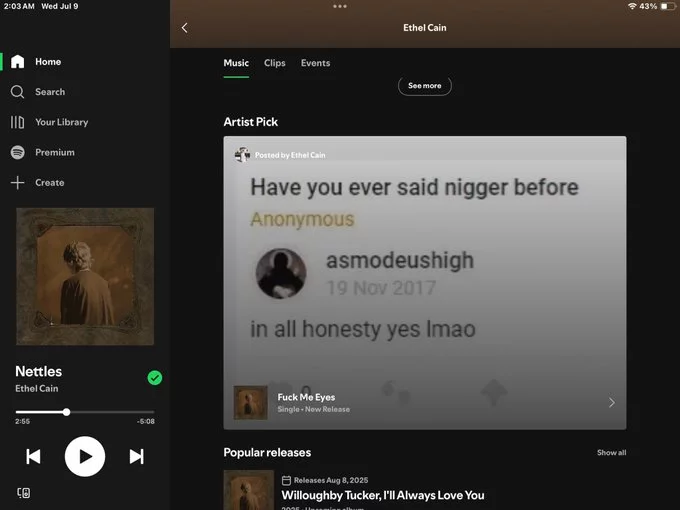Open the Nettles song title
Viewport: 680px width, 510px height.
coord(39,371)
